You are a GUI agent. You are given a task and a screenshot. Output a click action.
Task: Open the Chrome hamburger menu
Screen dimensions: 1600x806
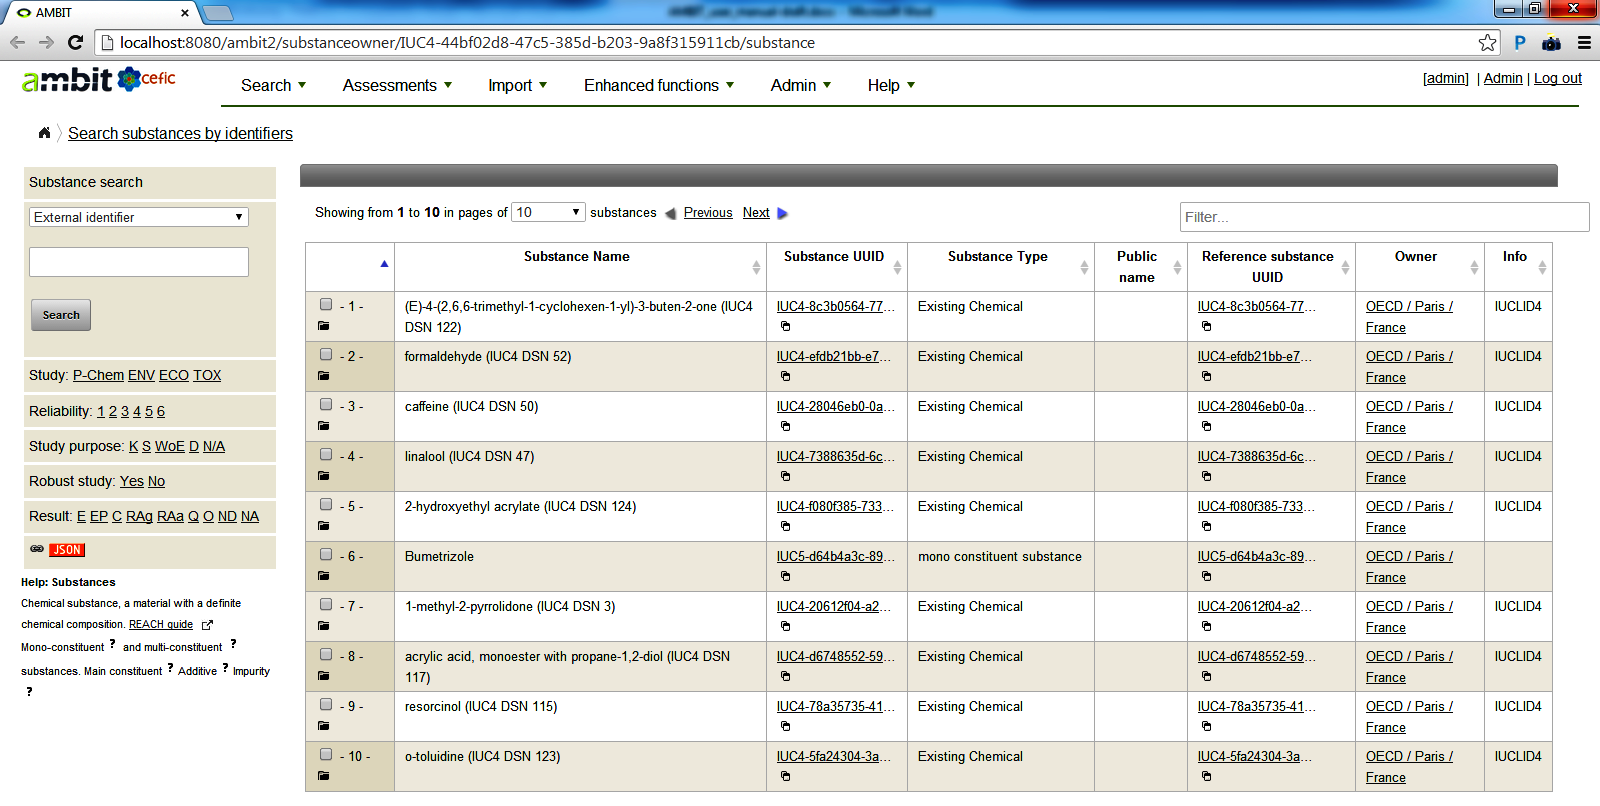pos(1584,43)
